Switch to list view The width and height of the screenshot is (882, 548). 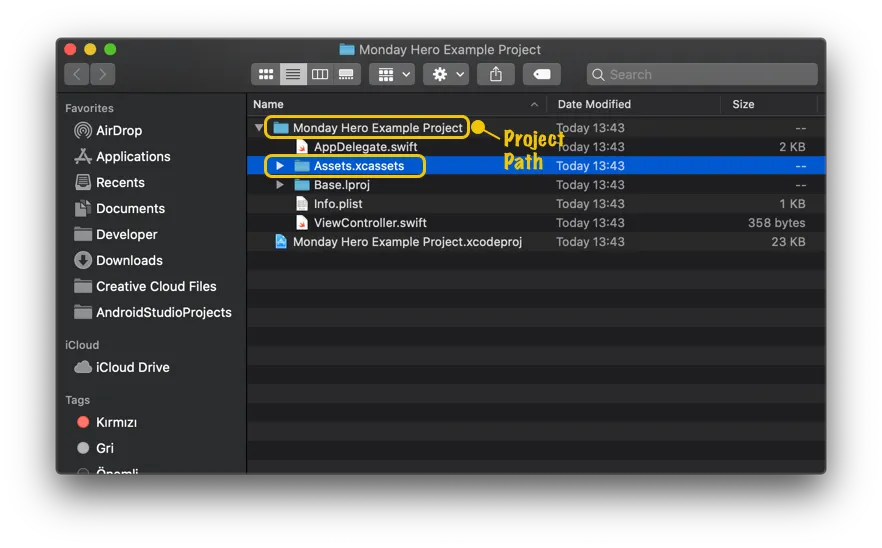coord(293,74)
